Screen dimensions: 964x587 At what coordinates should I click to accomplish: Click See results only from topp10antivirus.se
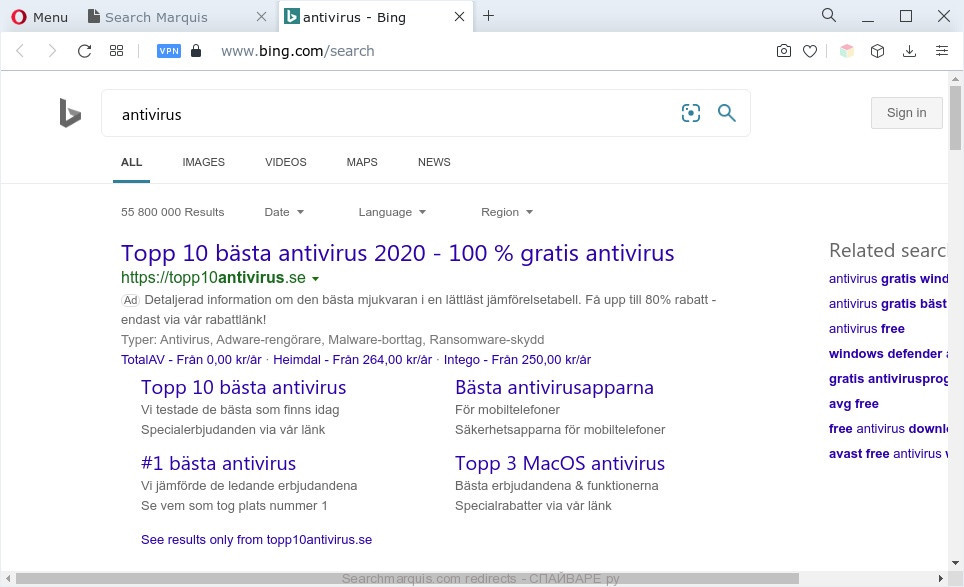(x=256, y=540)
